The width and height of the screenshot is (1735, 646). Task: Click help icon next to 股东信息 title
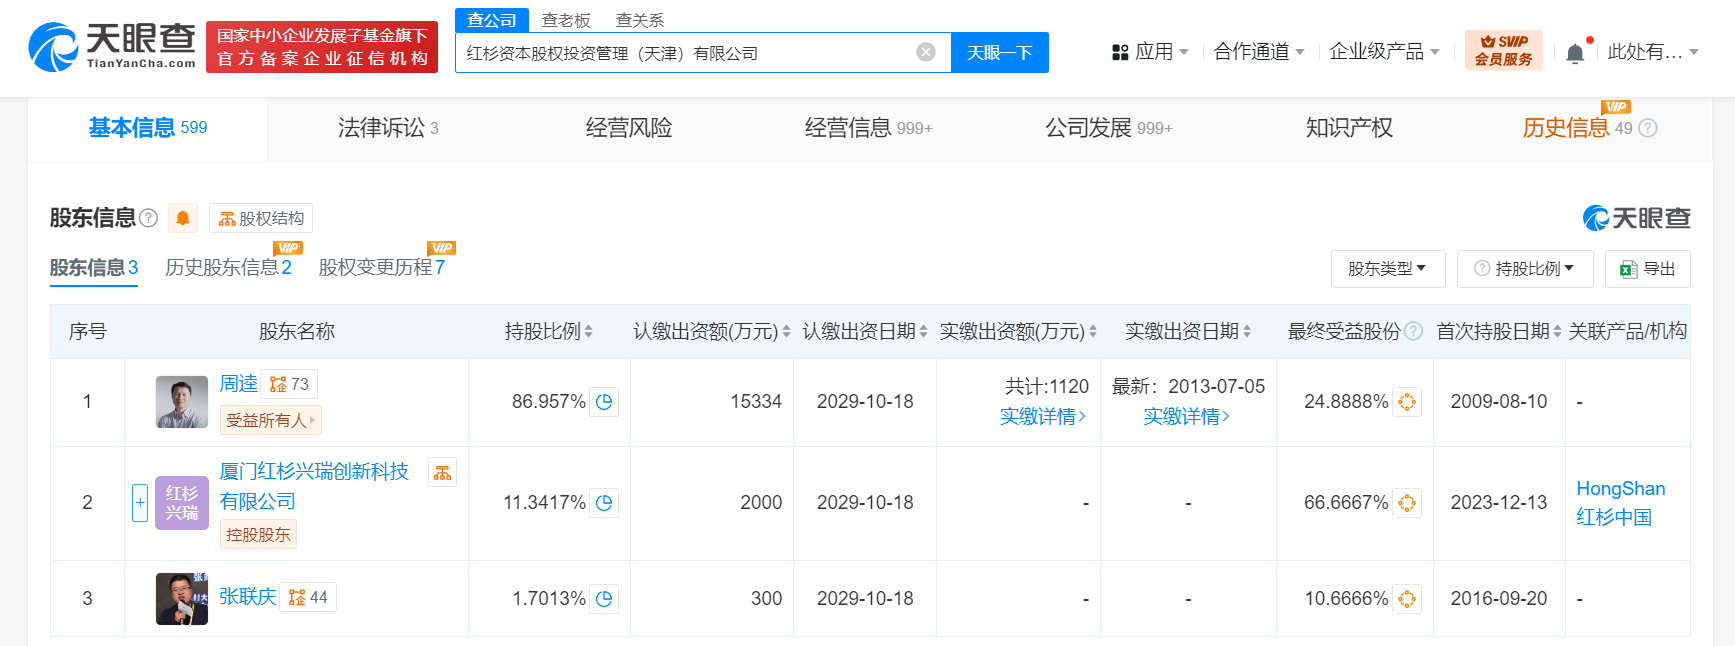(148, 218)
